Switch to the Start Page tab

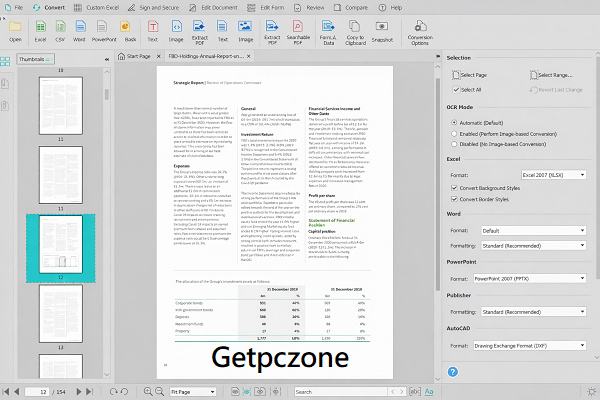pyautogui.click(x=135, y=56)
